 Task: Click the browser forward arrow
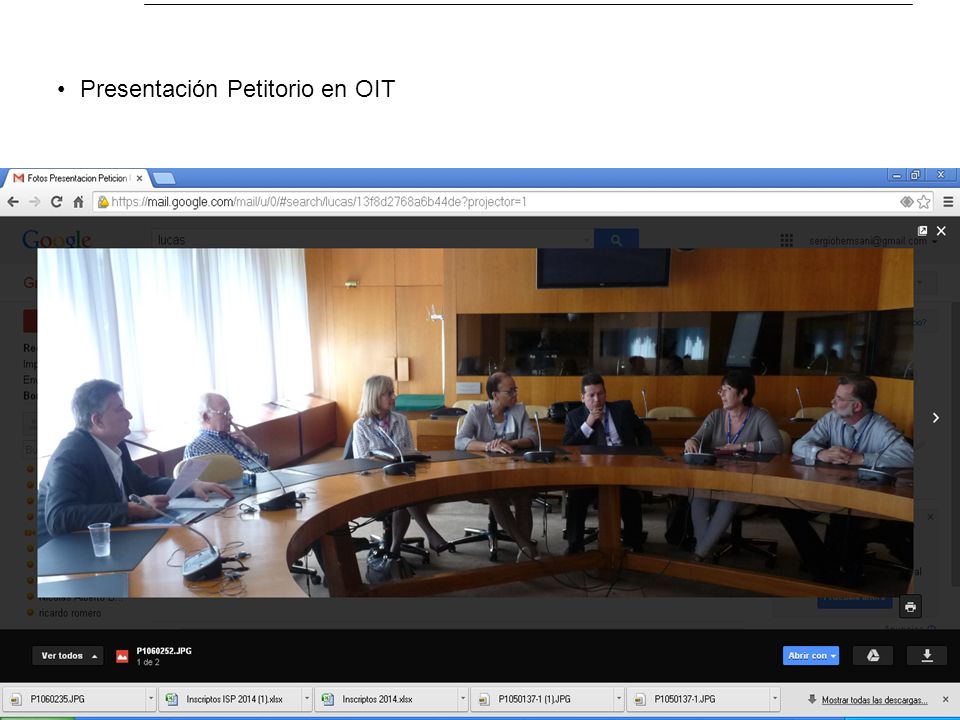35,201
